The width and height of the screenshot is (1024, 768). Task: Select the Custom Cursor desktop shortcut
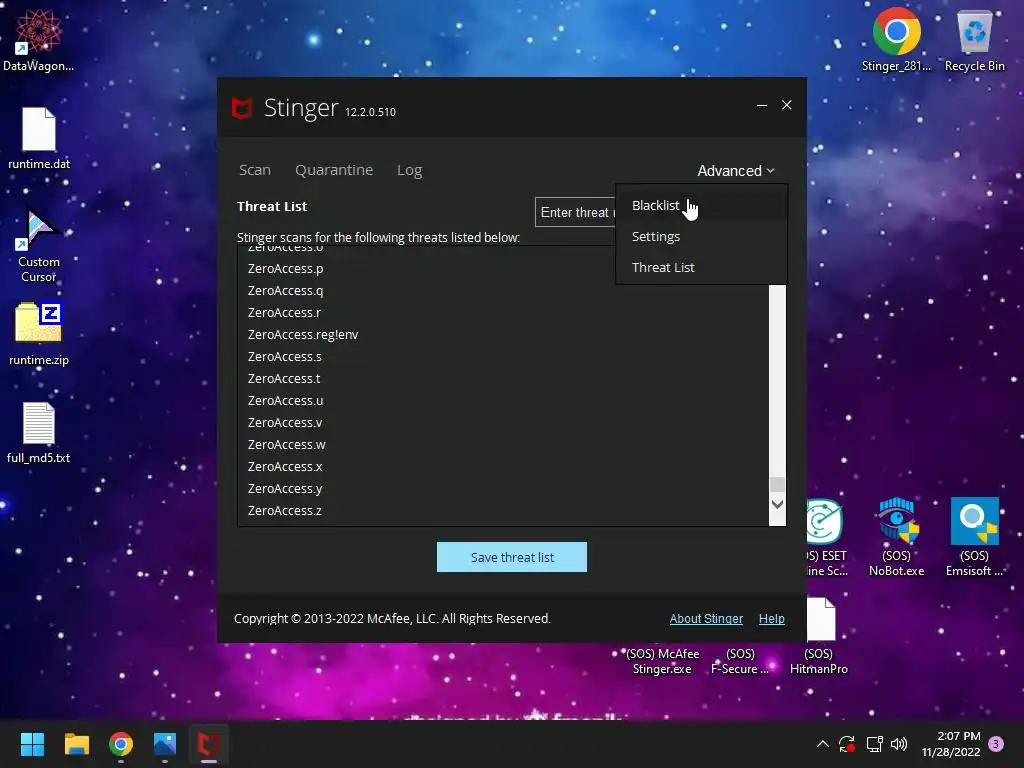pyautogui.click(x=39, y=245)
